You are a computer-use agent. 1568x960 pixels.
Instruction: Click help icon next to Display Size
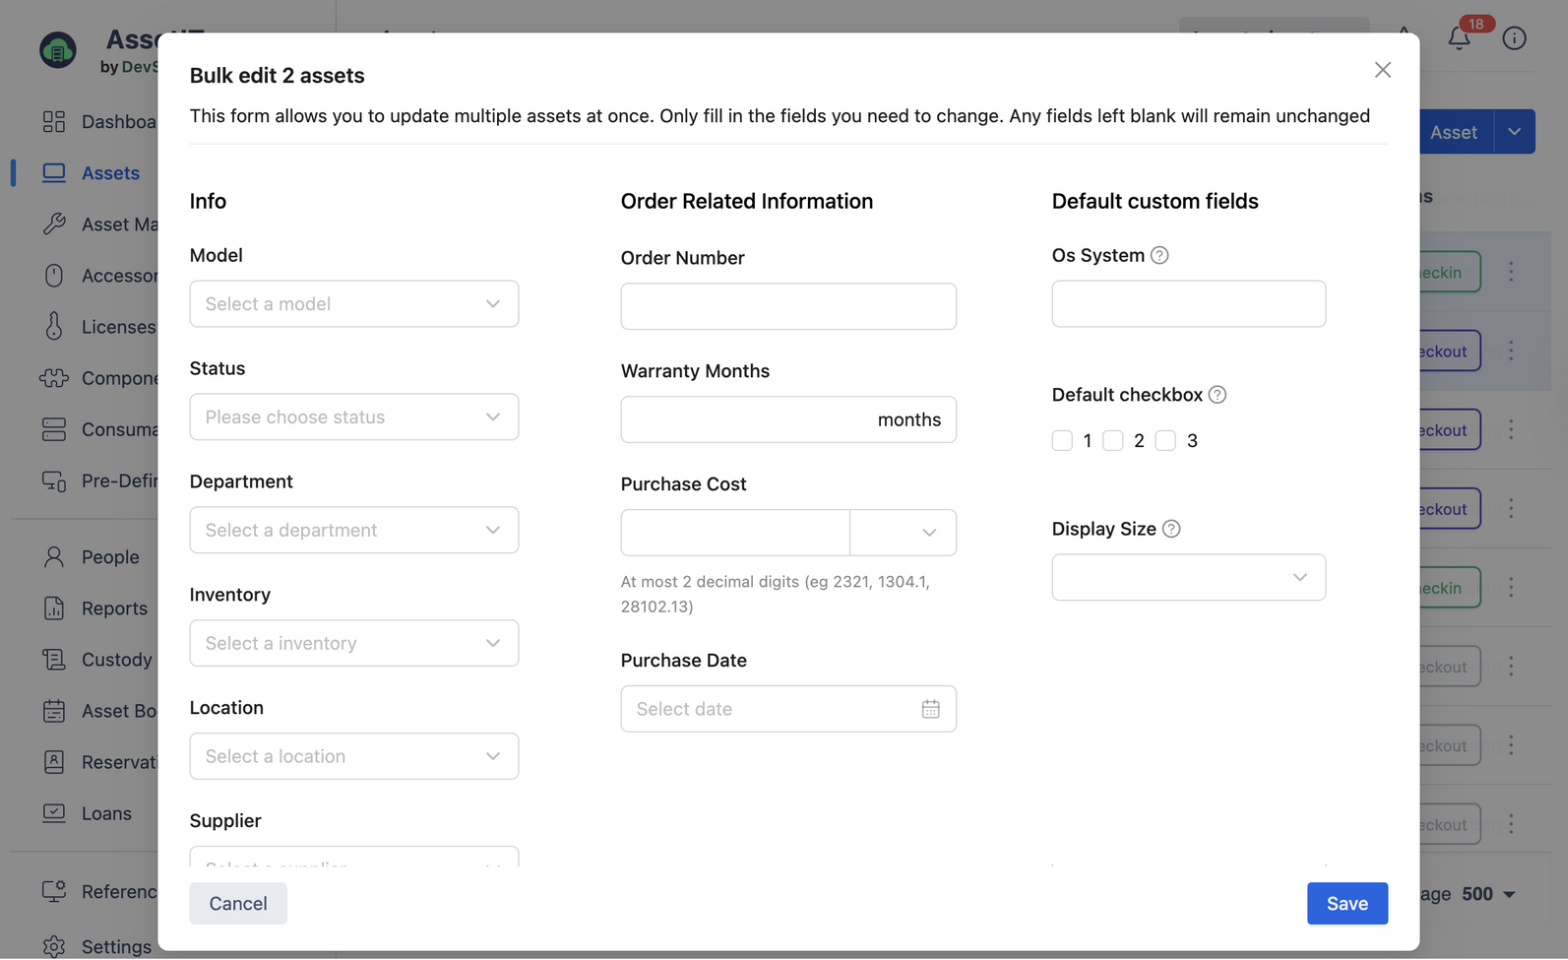pyautogui.click(x=1171, y=529)
